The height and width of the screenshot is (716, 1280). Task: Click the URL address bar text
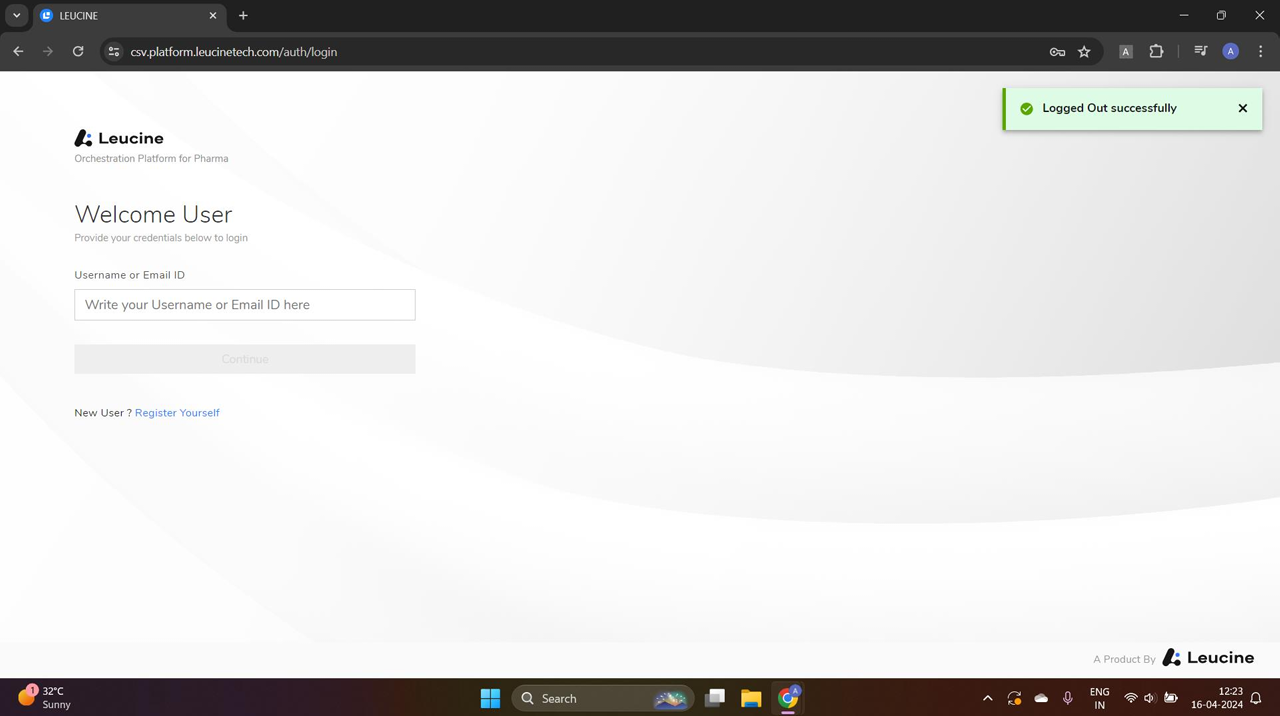[234, 52]
